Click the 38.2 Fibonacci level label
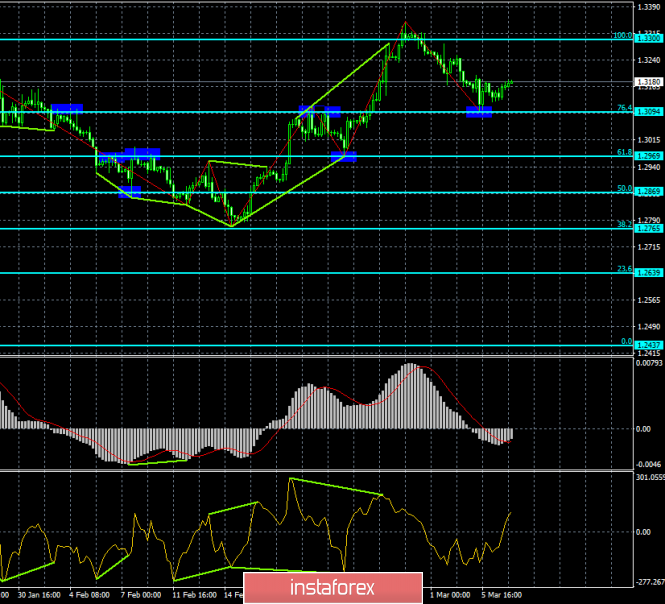 click(624, 224)
